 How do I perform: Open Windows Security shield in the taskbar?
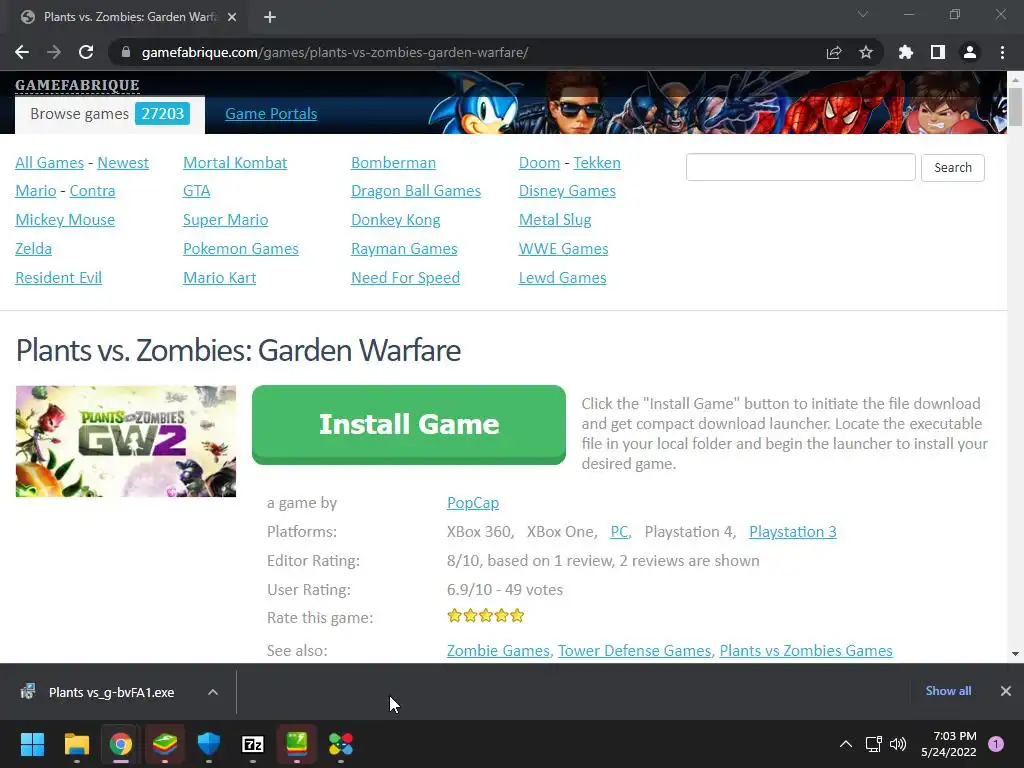209,744
